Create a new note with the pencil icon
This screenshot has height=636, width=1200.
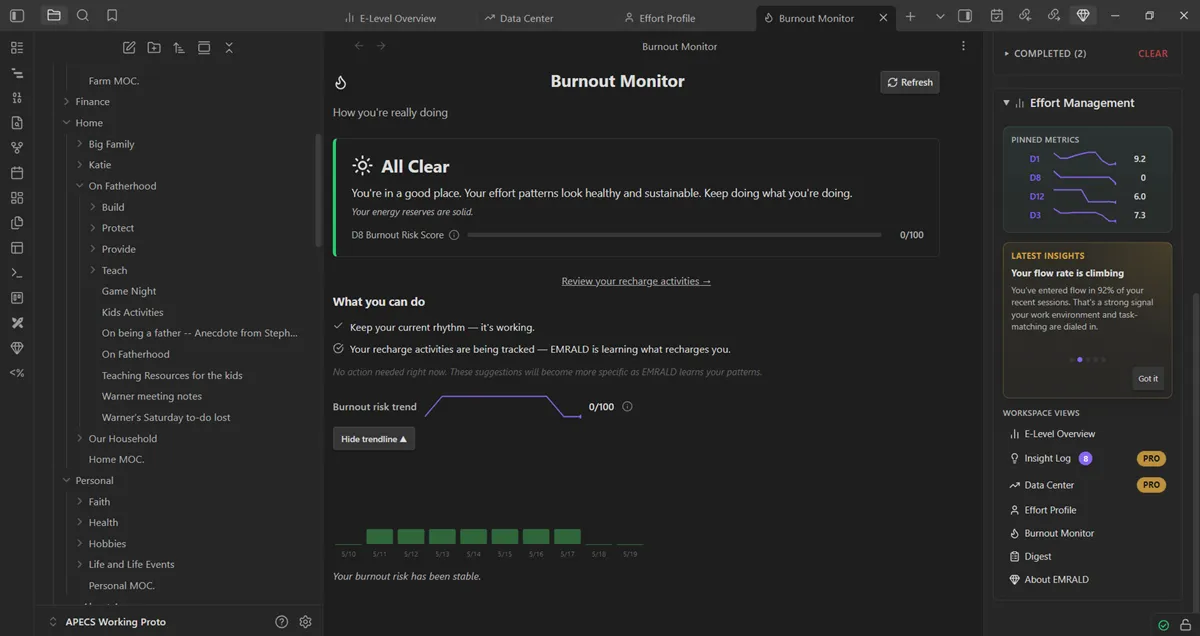click(129, 48)
